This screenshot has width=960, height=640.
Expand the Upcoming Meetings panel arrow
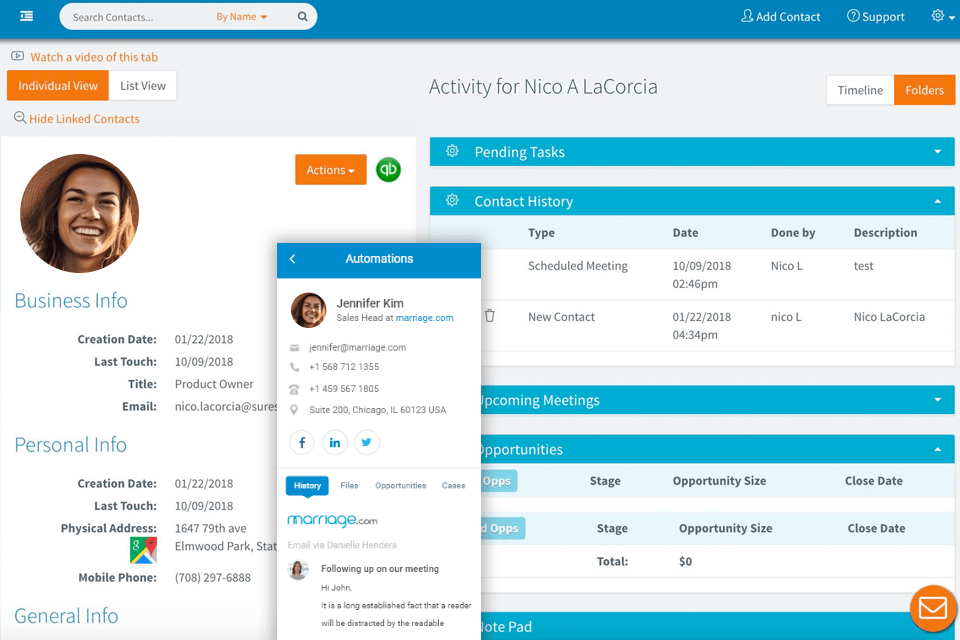click(x=937, y=400)
